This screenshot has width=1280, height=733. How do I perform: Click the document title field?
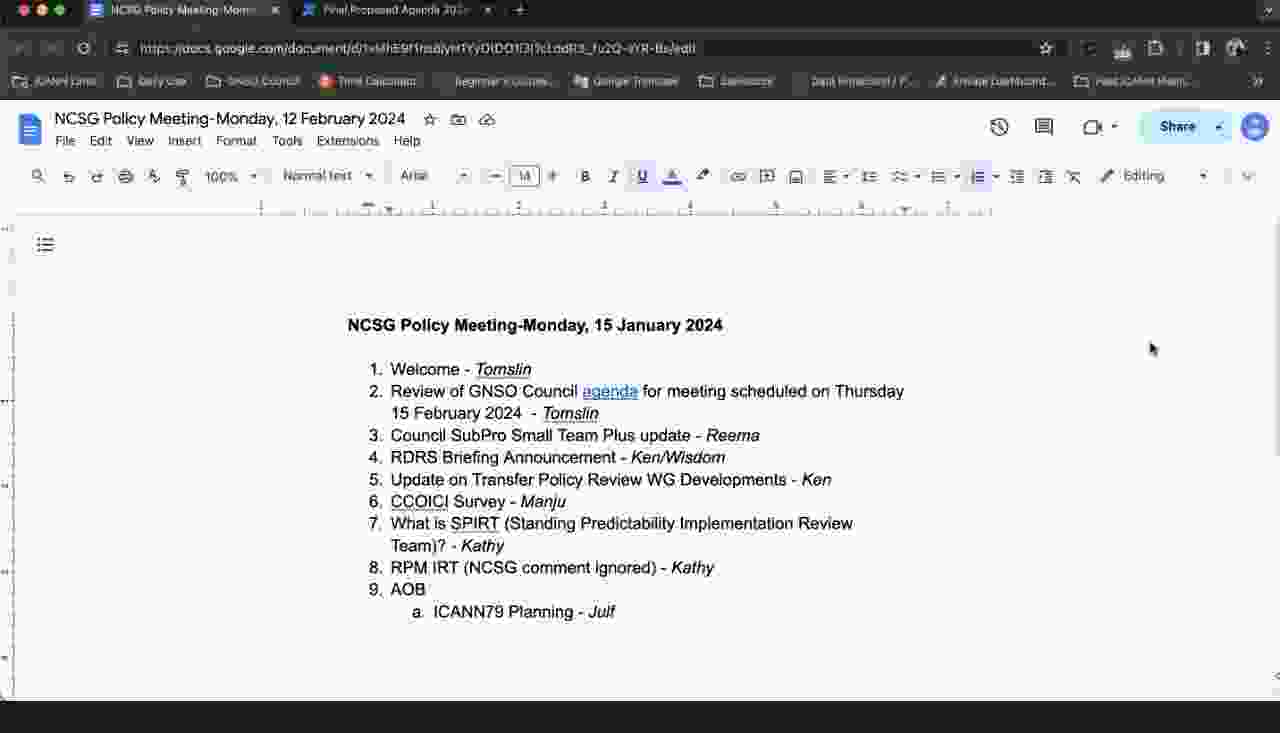point(230,119)
